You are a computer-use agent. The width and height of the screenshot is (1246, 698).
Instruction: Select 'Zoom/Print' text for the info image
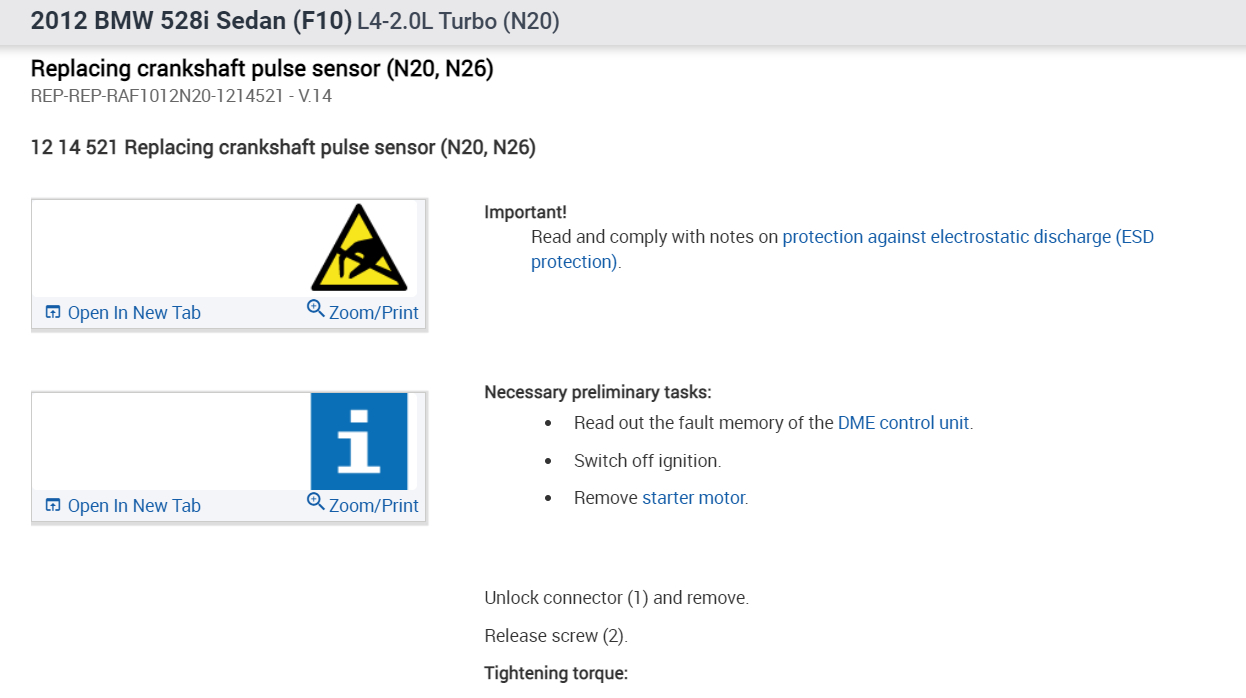click(374, 506)
